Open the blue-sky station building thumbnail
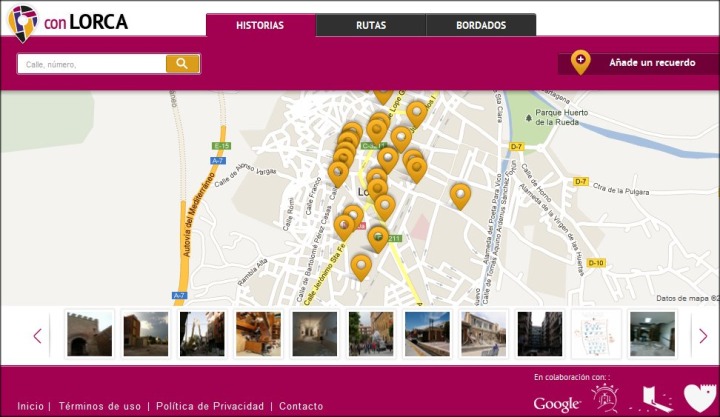720x417 pixels. pyautogui.click(x=427, y=334)
